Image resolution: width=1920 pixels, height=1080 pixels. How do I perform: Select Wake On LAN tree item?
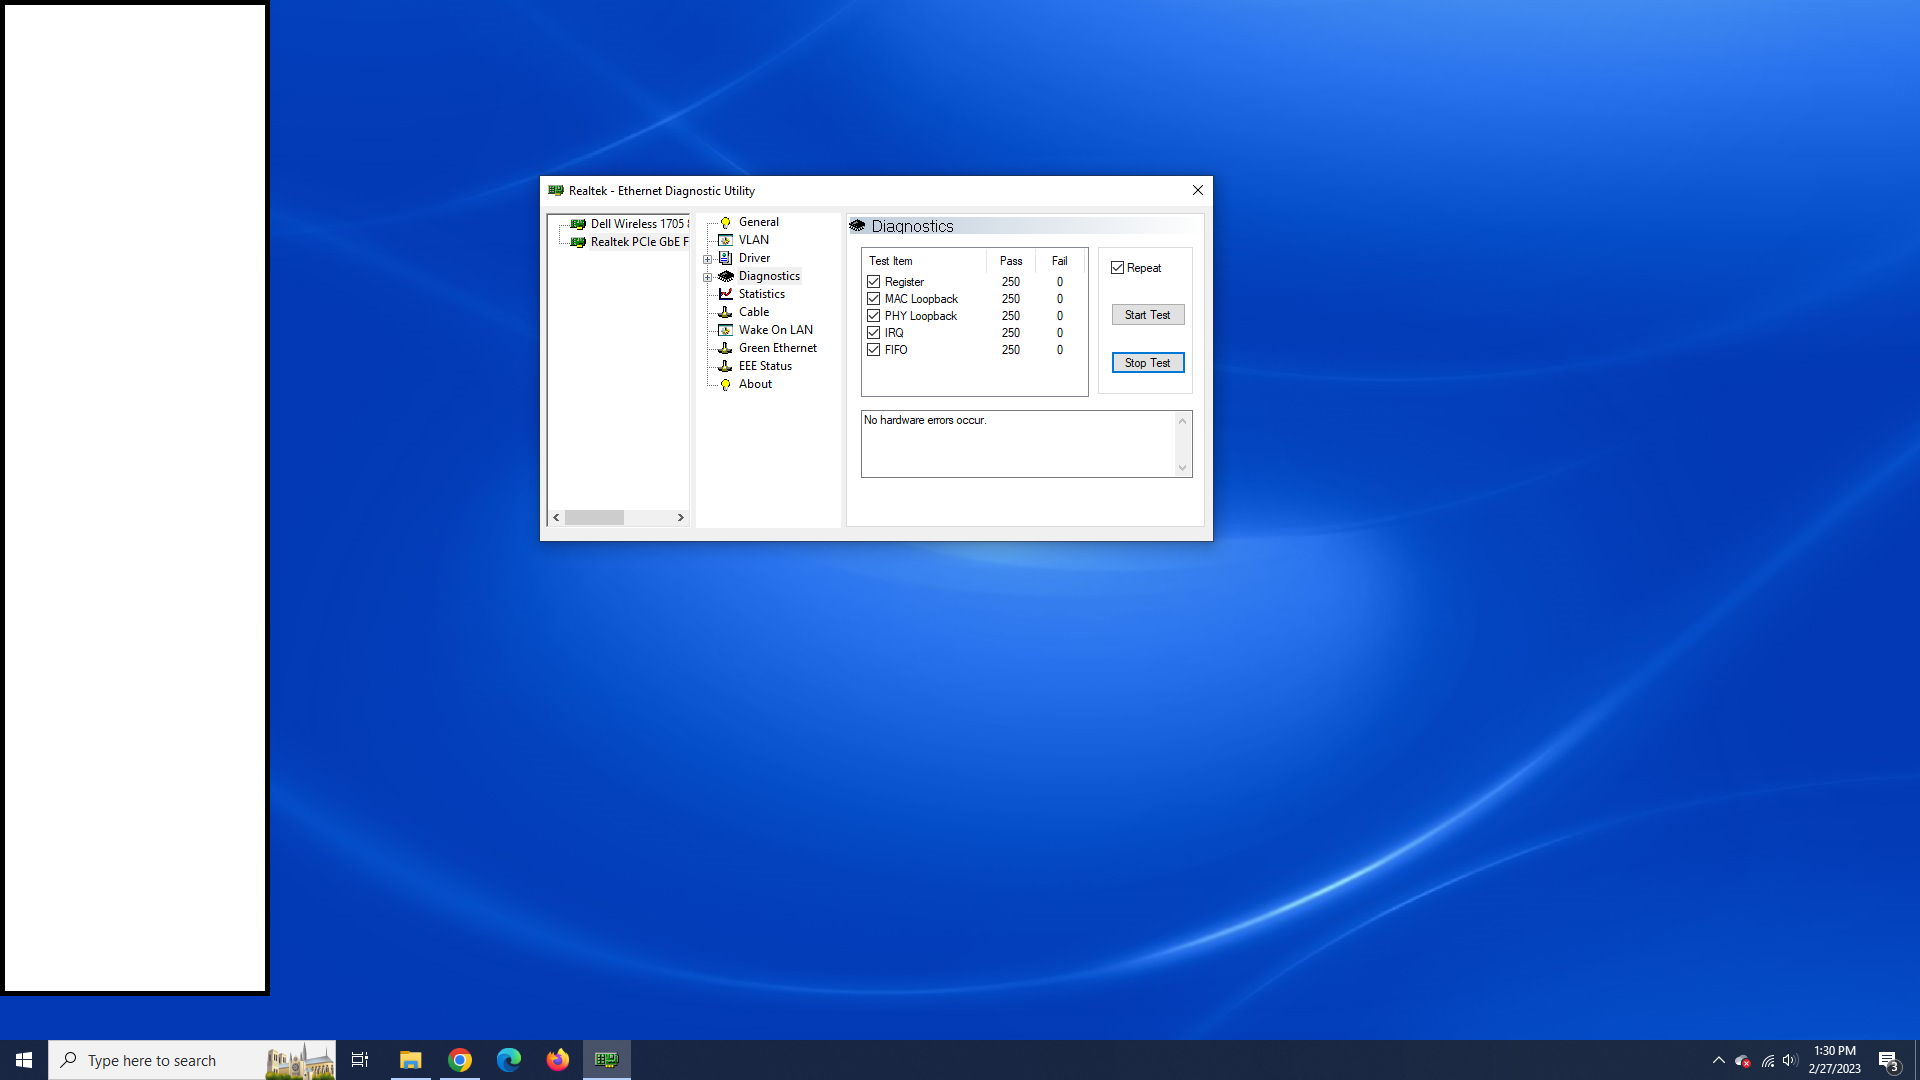coord(776,330)
